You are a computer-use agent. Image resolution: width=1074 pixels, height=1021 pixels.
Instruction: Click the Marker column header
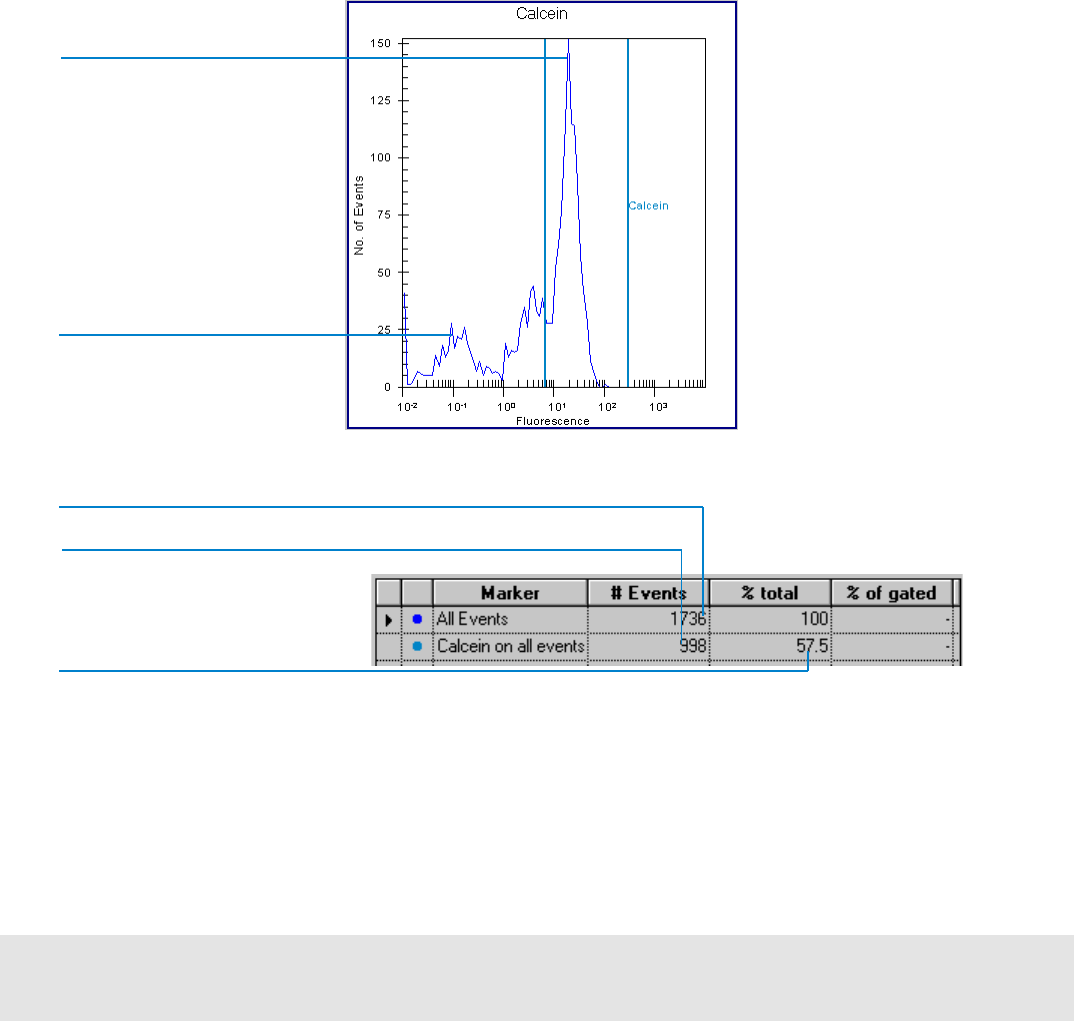pos(510,593)
